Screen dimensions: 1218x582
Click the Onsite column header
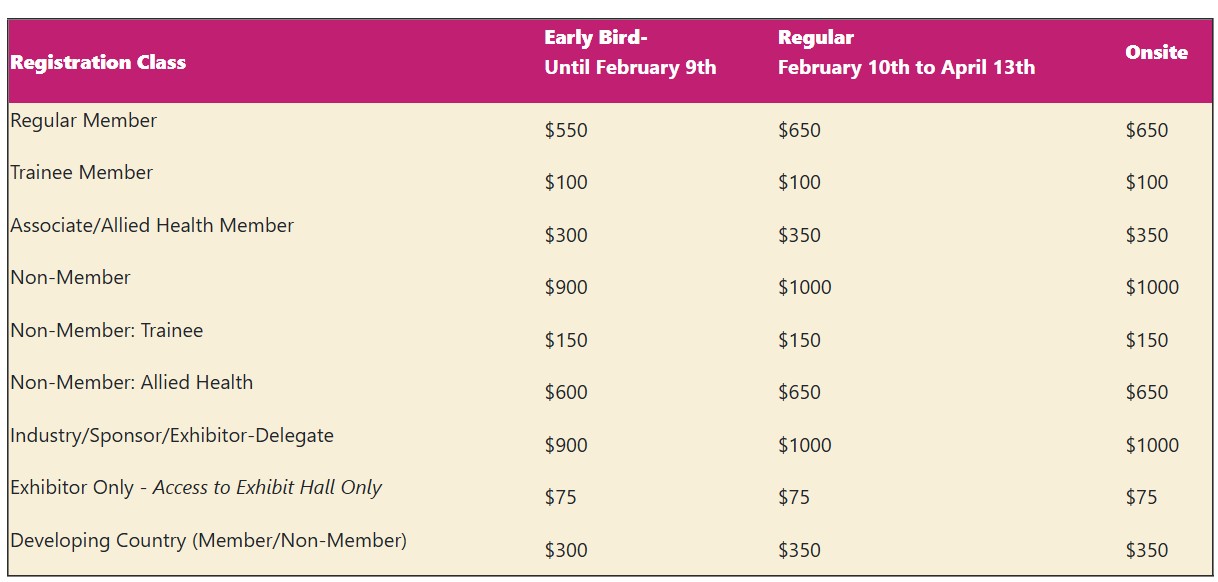point(1156,53)
